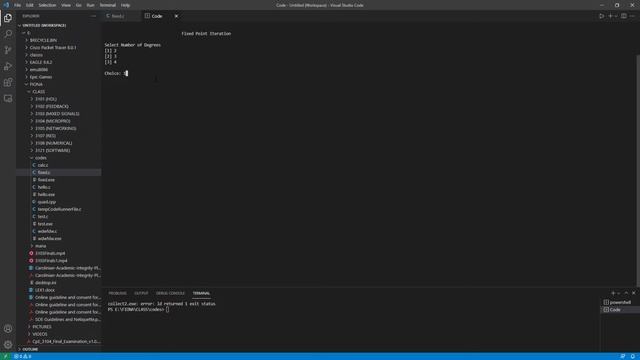Viewport: 640px width, 360px height.
Task: Open the Manage gear menu
Action: tap(8, 345)
